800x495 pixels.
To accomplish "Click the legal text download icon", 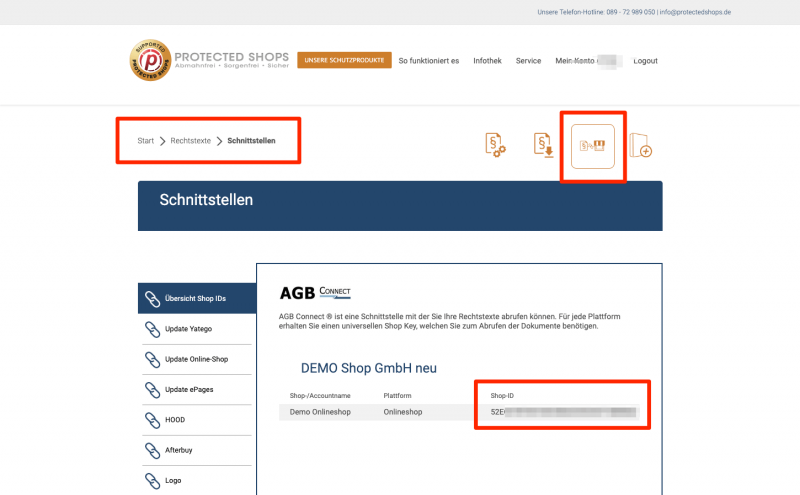I will click(x=544, y=145).
